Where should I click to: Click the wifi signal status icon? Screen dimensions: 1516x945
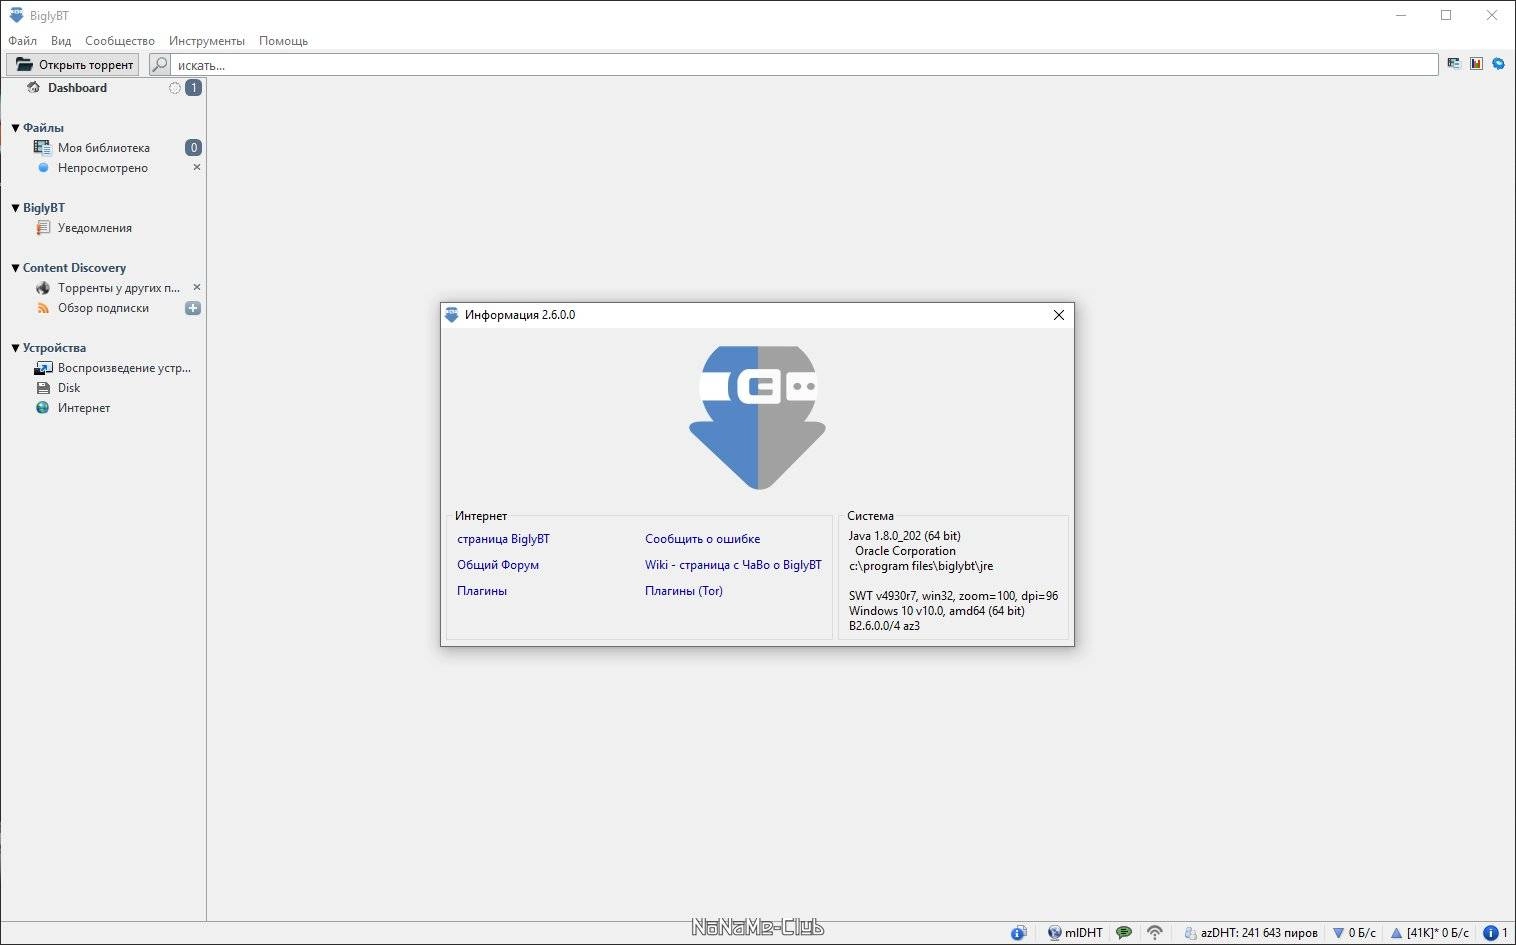click(1155, 933)
